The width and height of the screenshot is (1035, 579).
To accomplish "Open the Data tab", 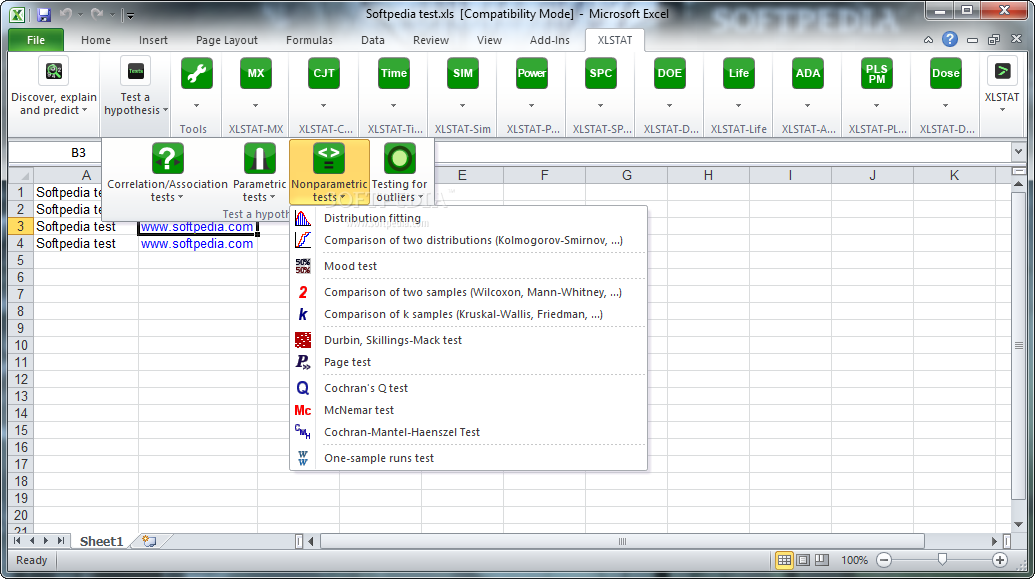I will [372, 40].
